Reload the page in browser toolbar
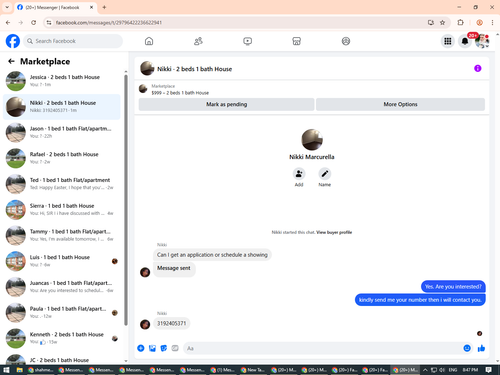The image size is (500, 375). pos(33,22)
